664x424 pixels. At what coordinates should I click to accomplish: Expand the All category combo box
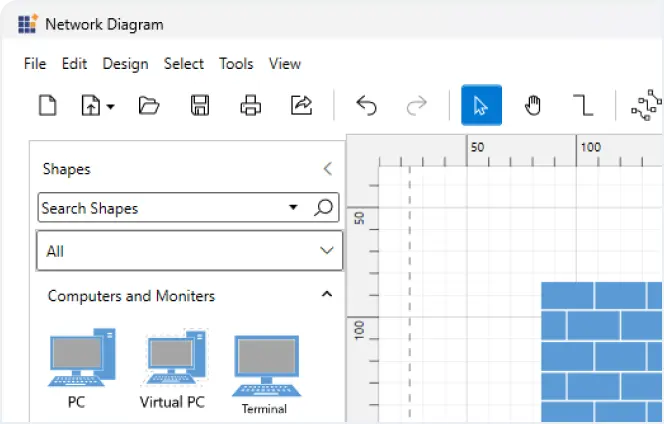pos(326,251)
